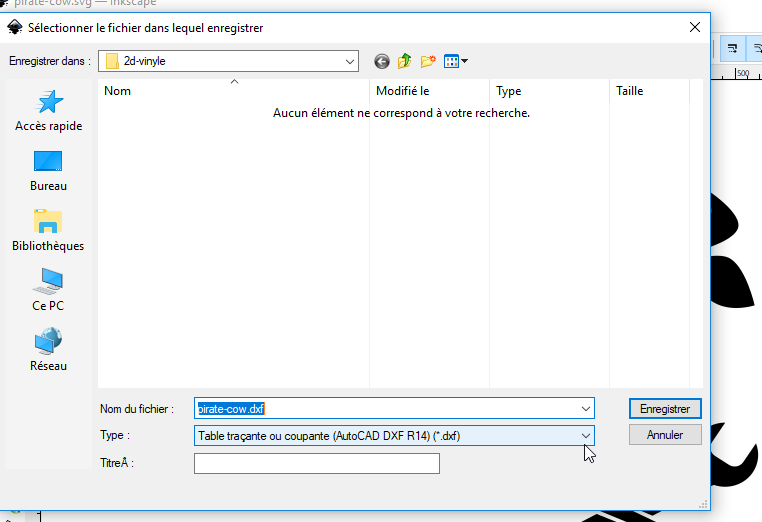
Task: Sort by Type column header
Action: point(550,91)
